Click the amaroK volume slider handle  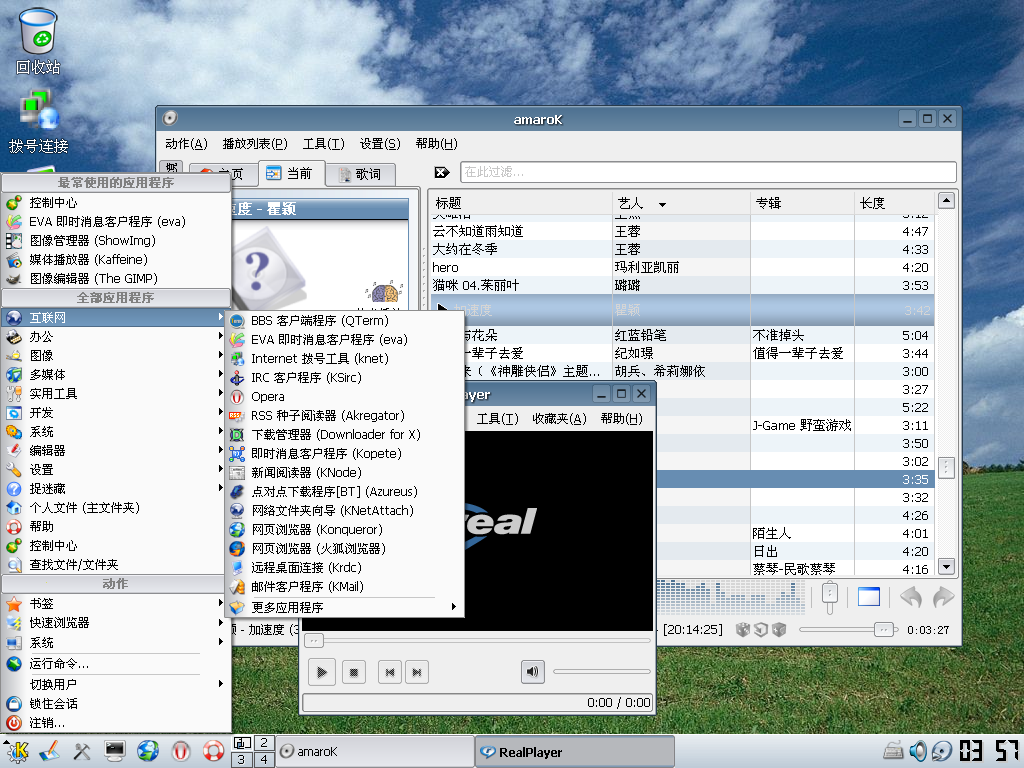pyautogui.click(x=884, y=630)
